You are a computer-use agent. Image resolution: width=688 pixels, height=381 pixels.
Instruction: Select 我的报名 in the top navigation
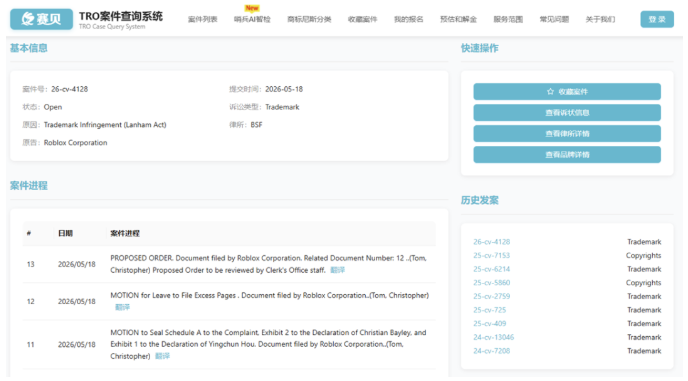click(x=408, y=19)
